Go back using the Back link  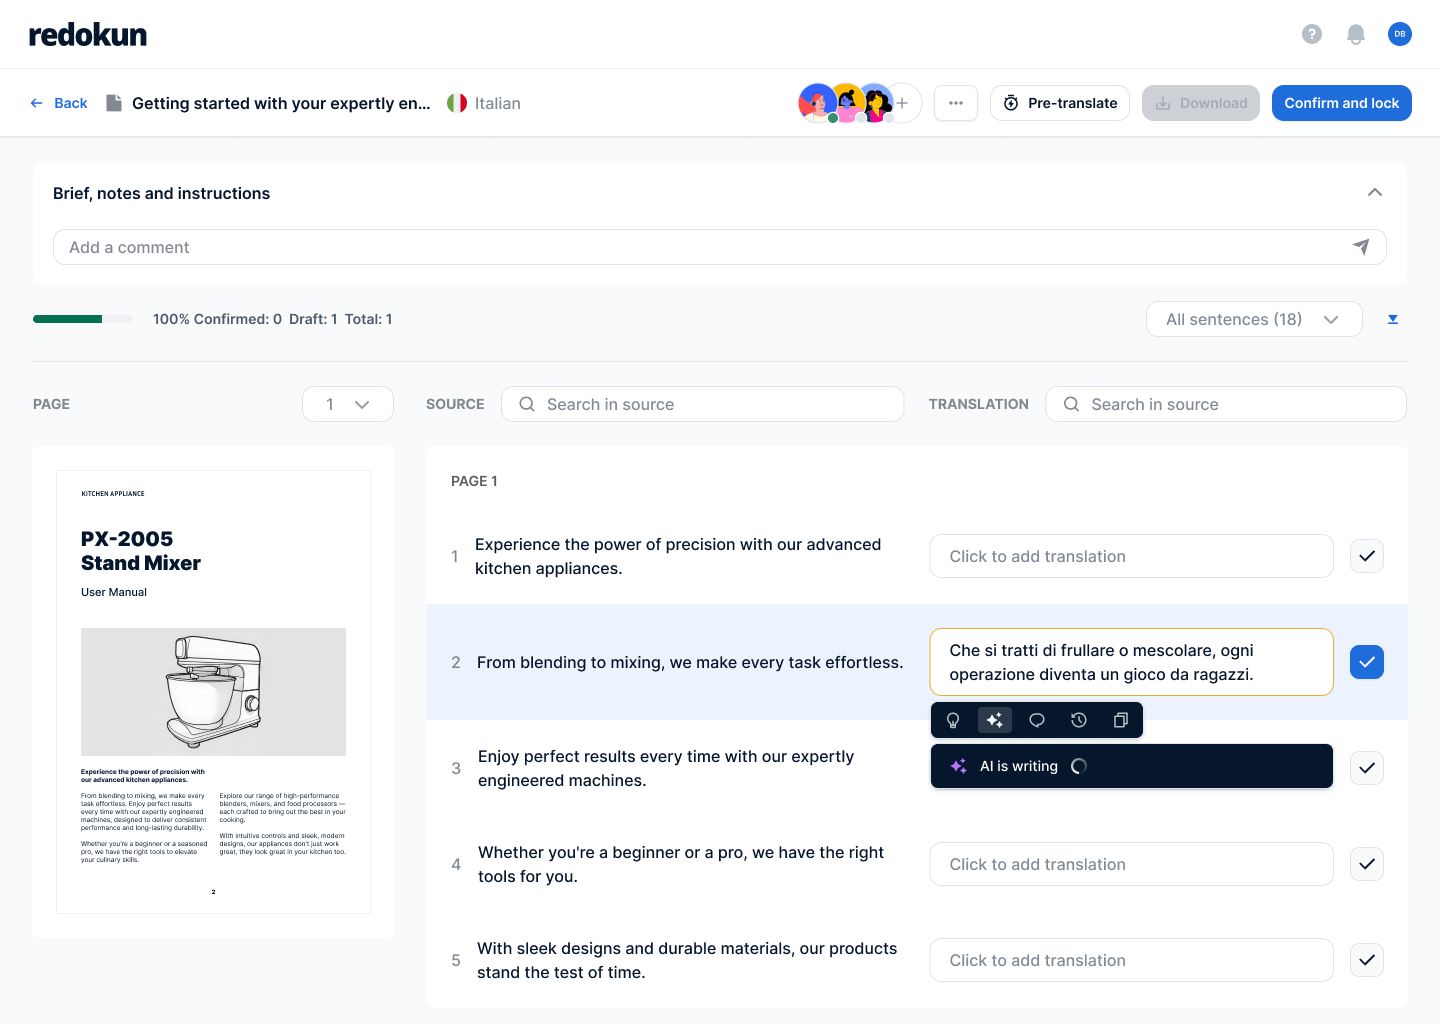(60, 103)
